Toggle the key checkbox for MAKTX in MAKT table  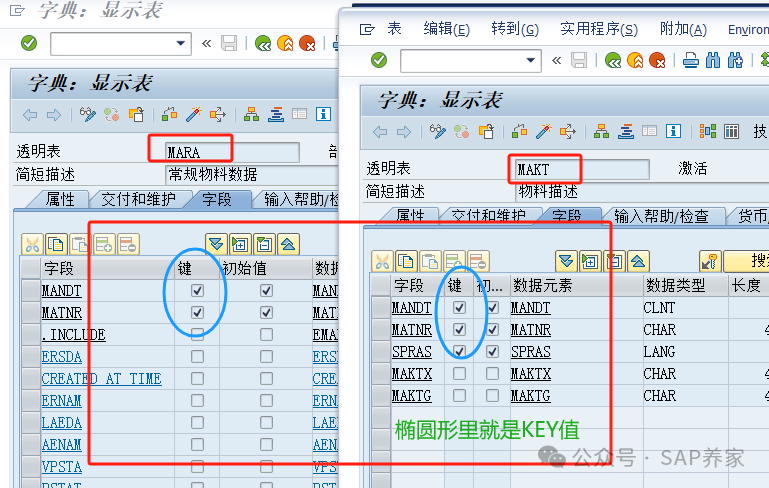[459, 374]
